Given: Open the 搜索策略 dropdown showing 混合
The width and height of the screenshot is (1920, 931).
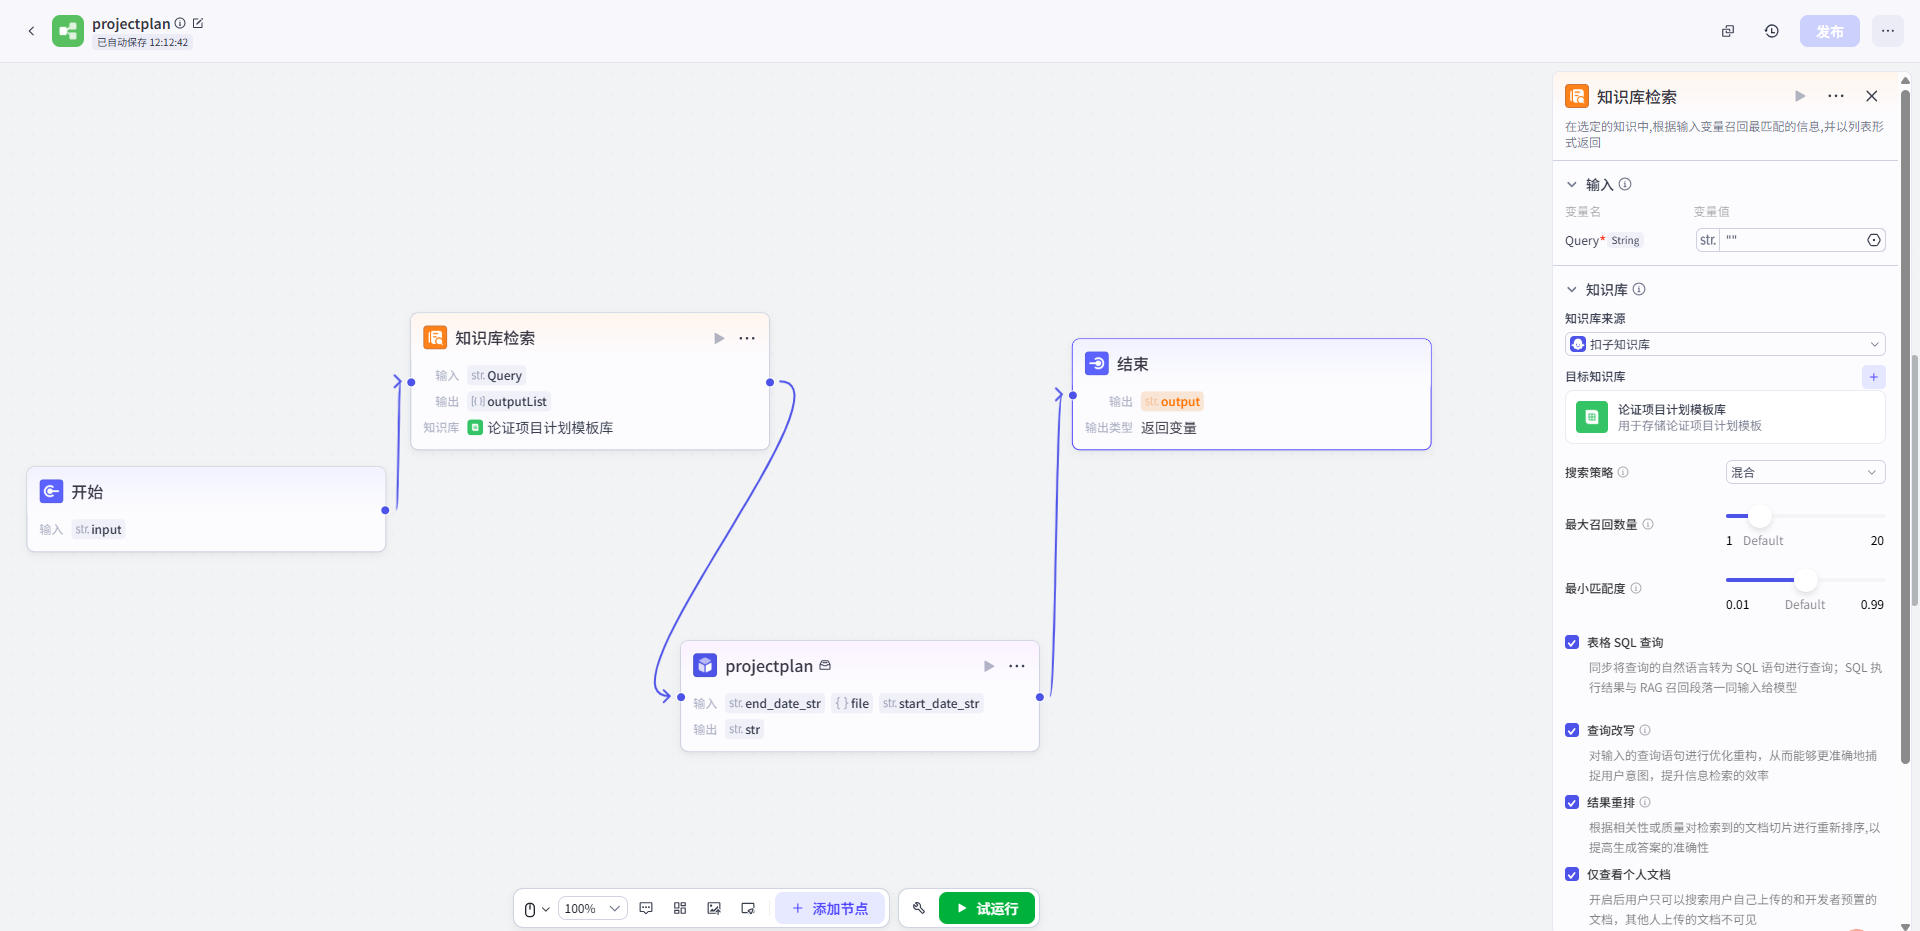Looking at the screenshot, I should click(1804, 472).
